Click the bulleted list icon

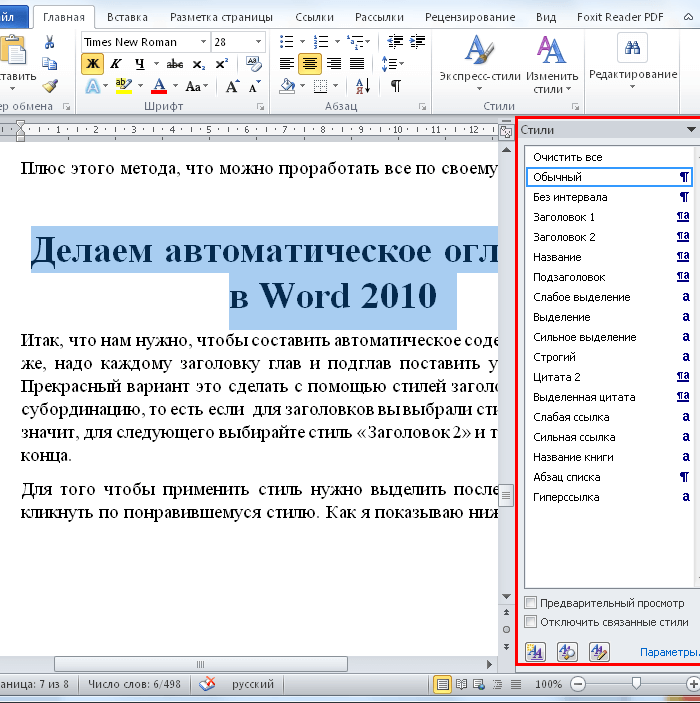286,42
